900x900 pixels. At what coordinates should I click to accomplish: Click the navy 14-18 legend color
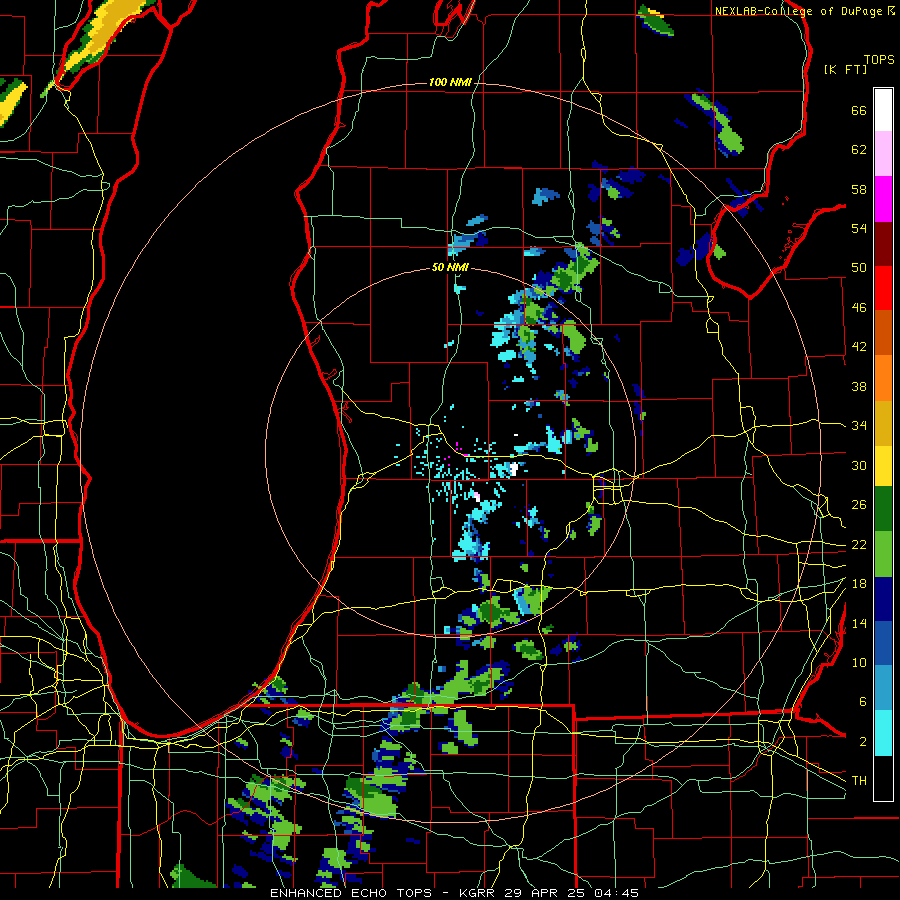(883, 599)
